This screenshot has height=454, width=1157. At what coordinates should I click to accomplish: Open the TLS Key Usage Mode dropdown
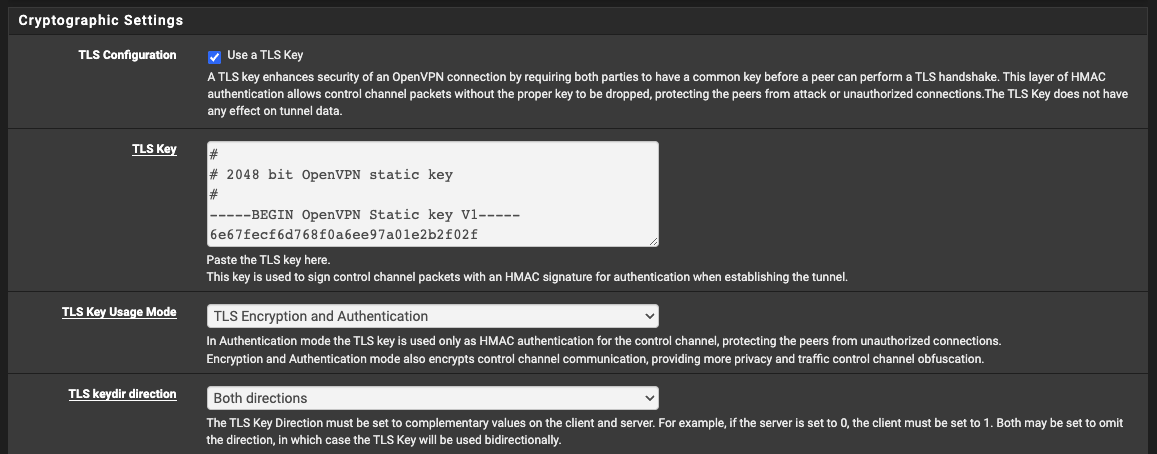click(x=432, y=316)
